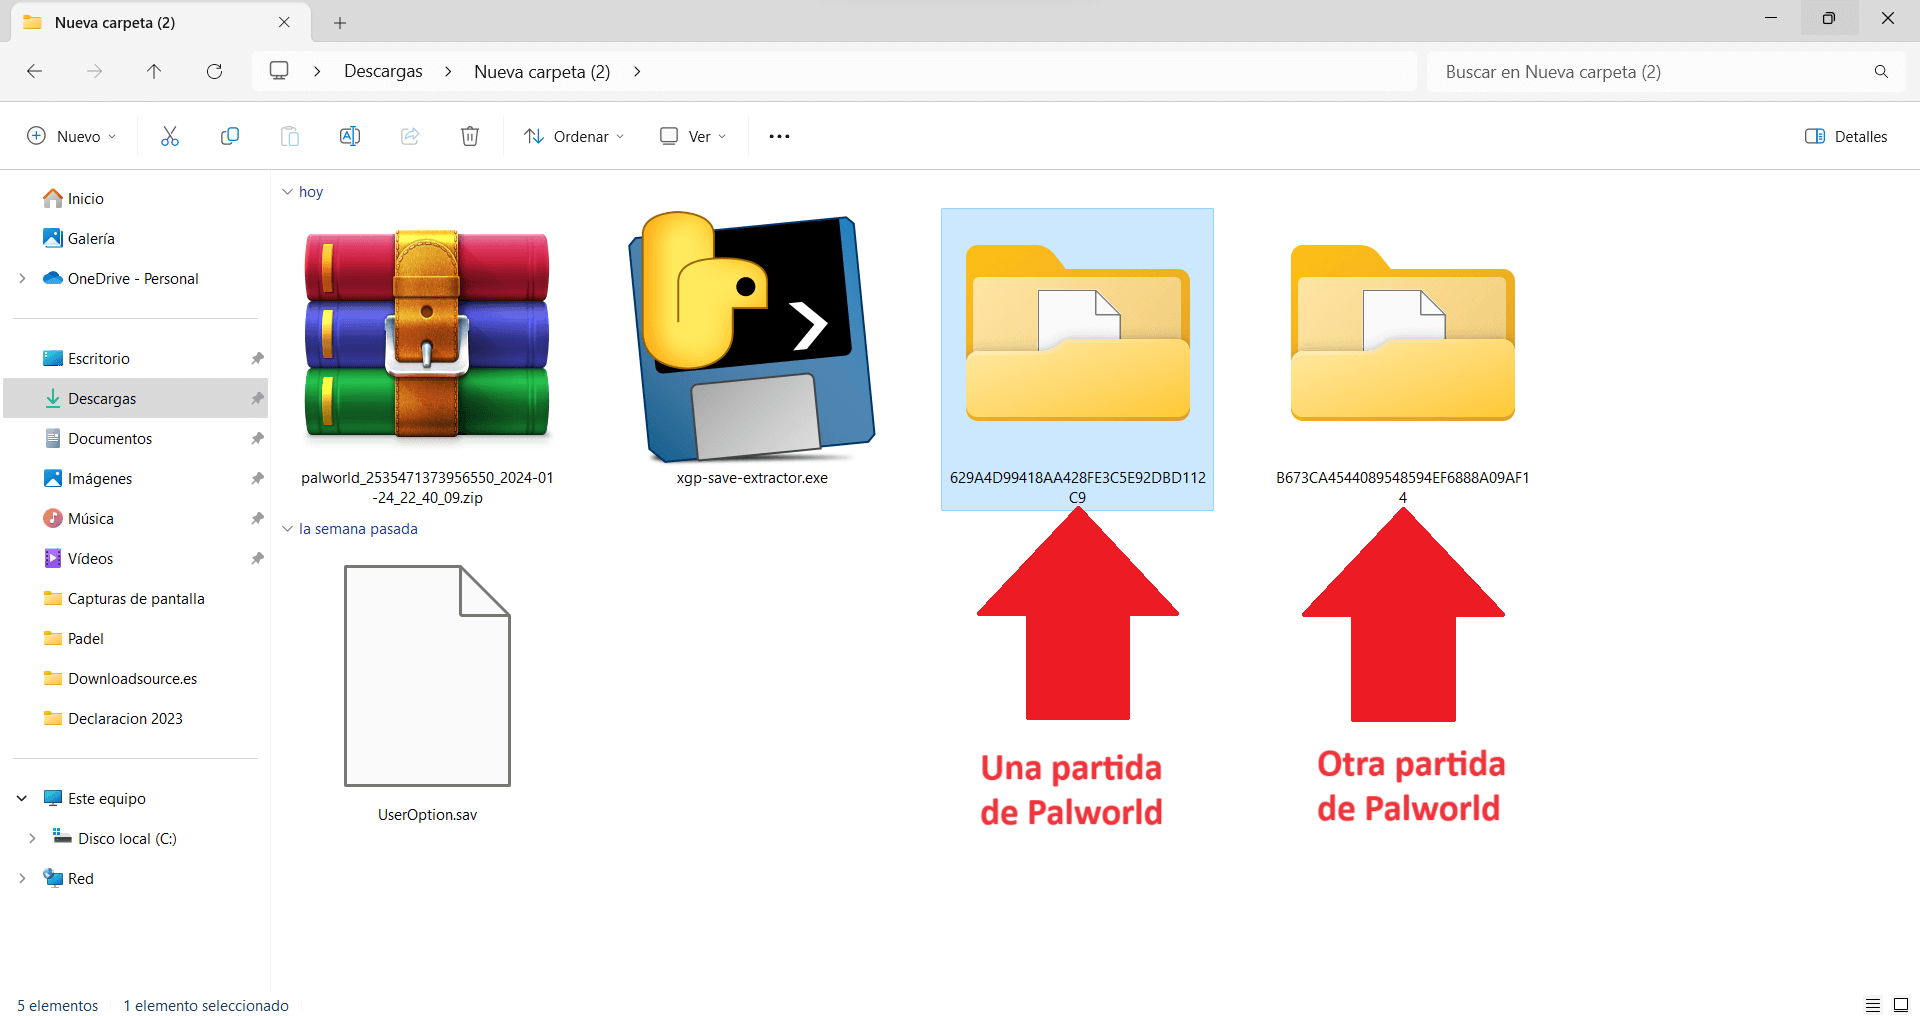Viewport: 1920px width, 1016px height.
Task: Open Capturas de pantalla folder in sidebar
Action: click(136, 599)
